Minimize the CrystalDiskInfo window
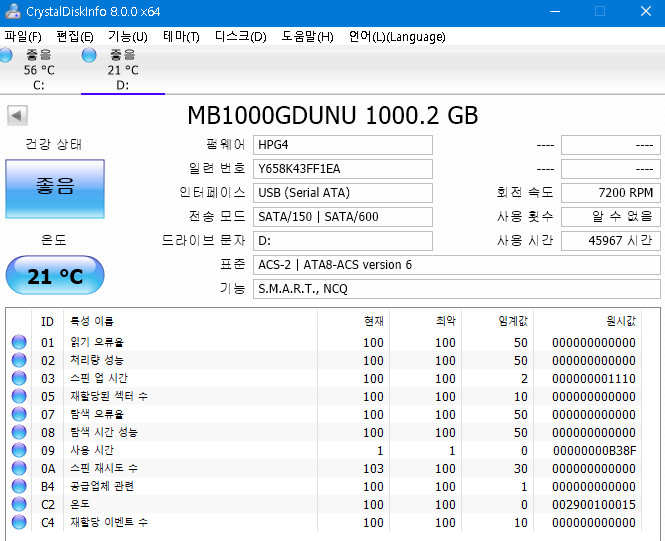 click(x=555, y=11)
